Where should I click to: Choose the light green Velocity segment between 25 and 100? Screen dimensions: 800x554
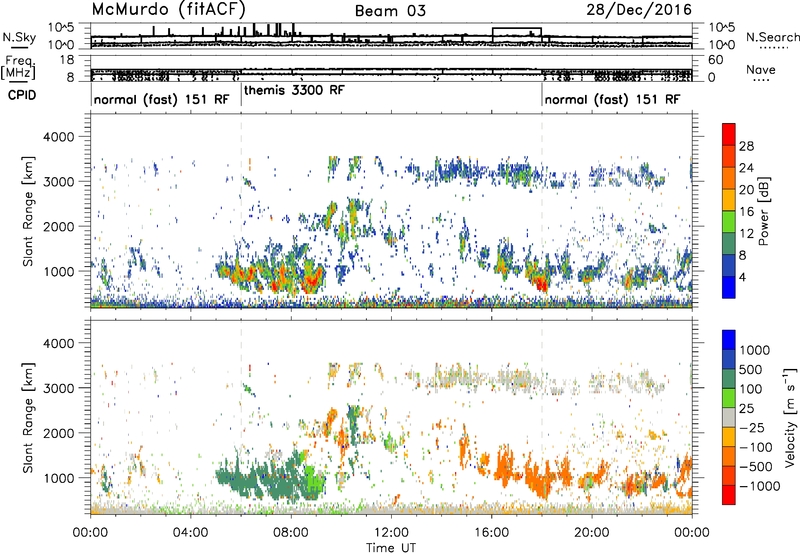[x=729, y=398]
